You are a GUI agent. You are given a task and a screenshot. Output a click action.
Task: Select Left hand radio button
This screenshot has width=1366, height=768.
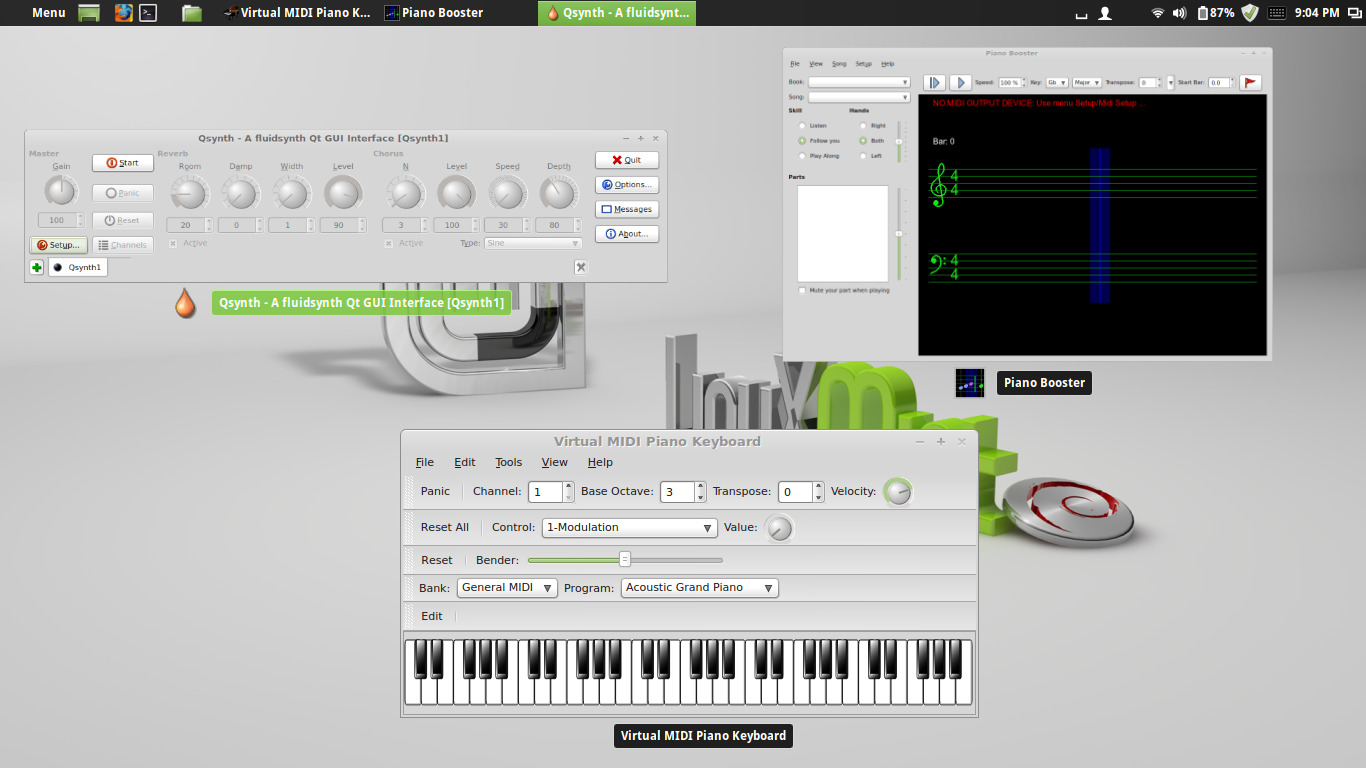863,156
